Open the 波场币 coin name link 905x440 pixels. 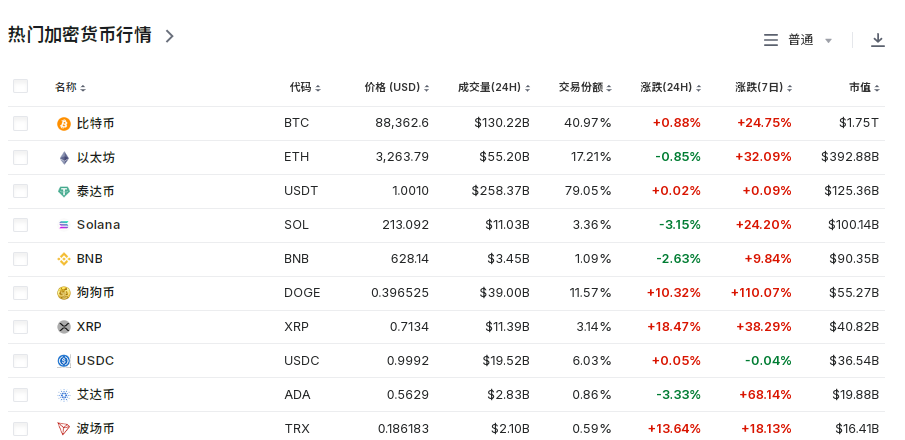pos(95,429)
